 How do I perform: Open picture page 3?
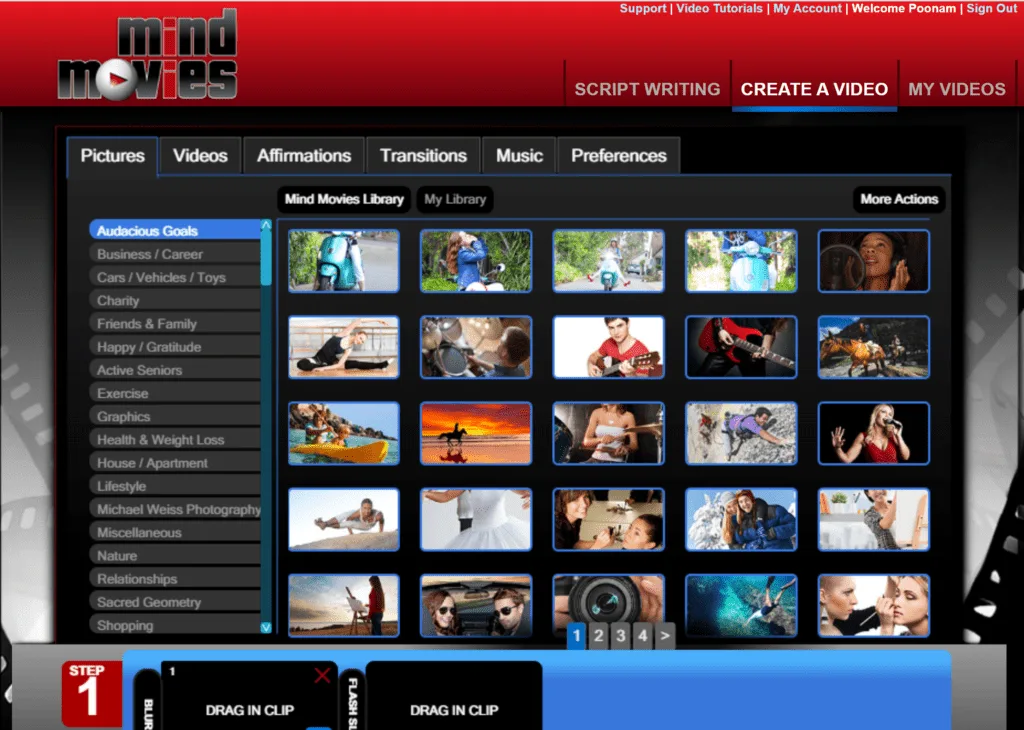pos(621,635)
